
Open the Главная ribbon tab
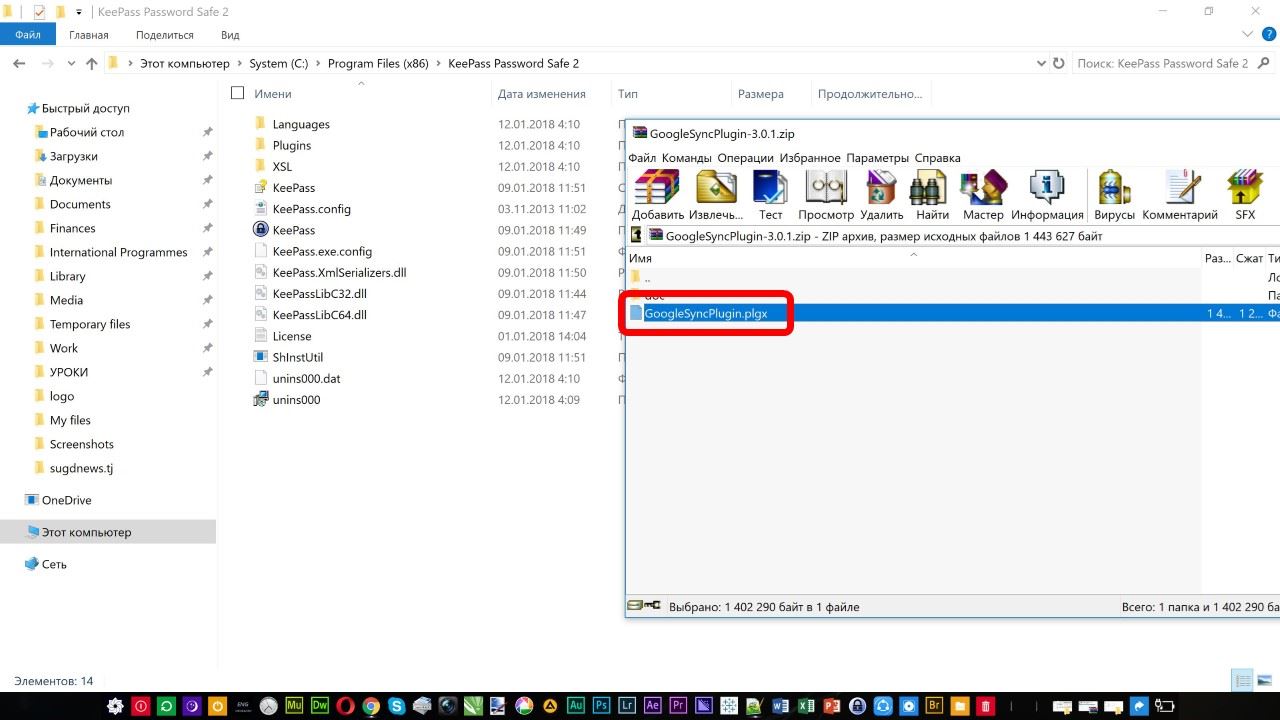coord(89,35)
